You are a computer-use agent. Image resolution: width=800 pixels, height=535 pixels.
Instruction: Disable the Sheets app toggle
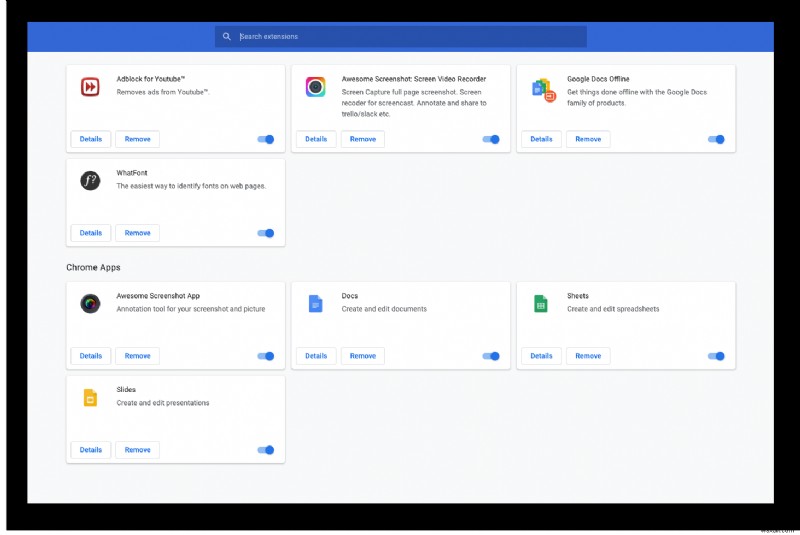coord(716,356)
